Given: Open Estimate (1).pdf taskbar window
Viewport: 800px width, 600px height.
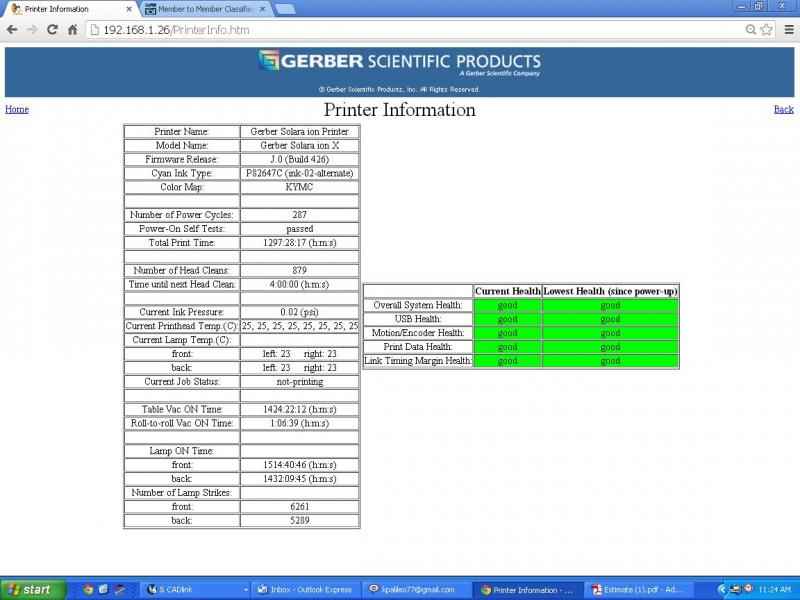Looking at the screenshot, I should tap(639, 590).
